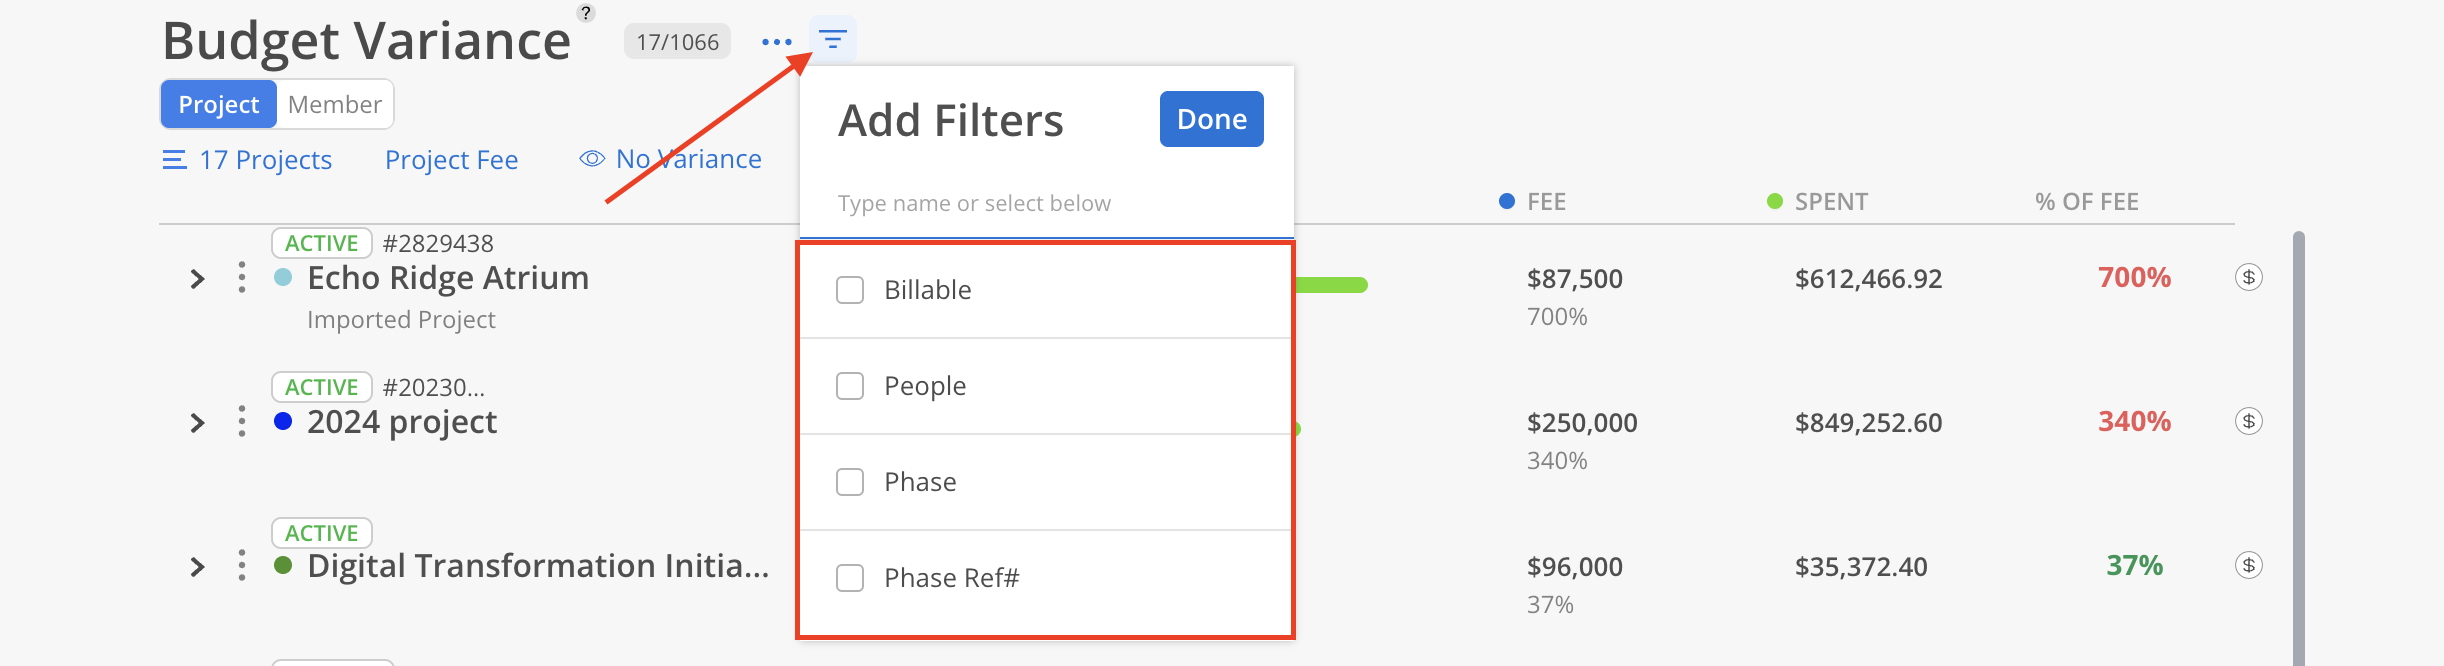Expand the 2024 project row
The width and height of the screenshot is (2444, 666).
[197, 423]
